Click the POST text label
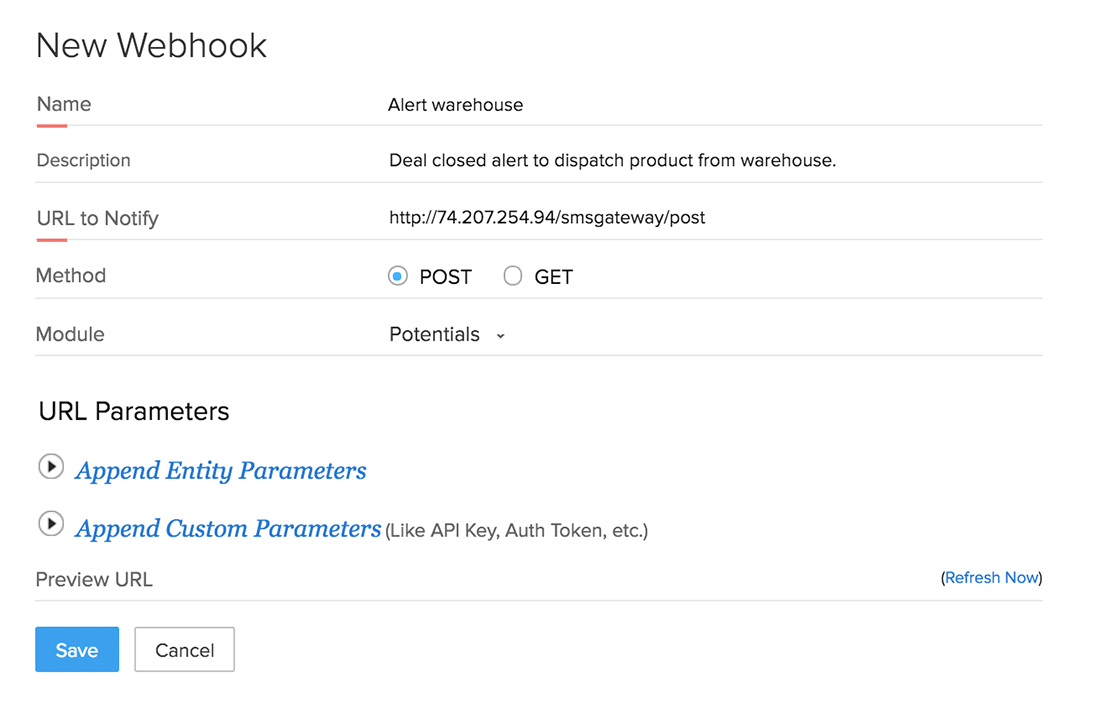 (x=445, y=278)
